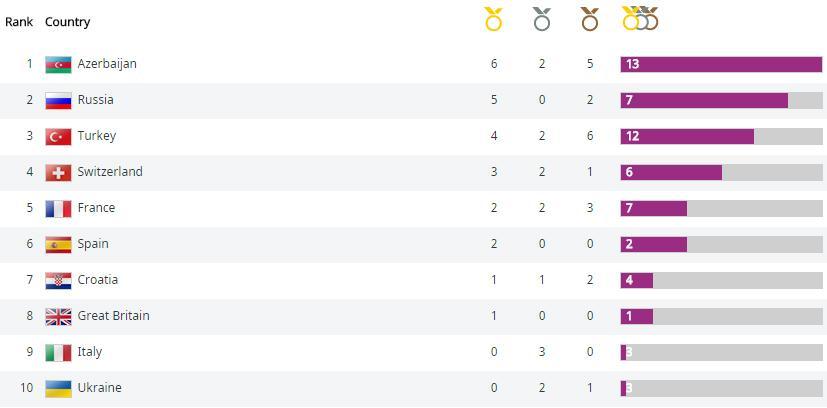This screenshot has width=827, height=408.
Task: Click the Russia flag icon
Action: tap(58, 100)
